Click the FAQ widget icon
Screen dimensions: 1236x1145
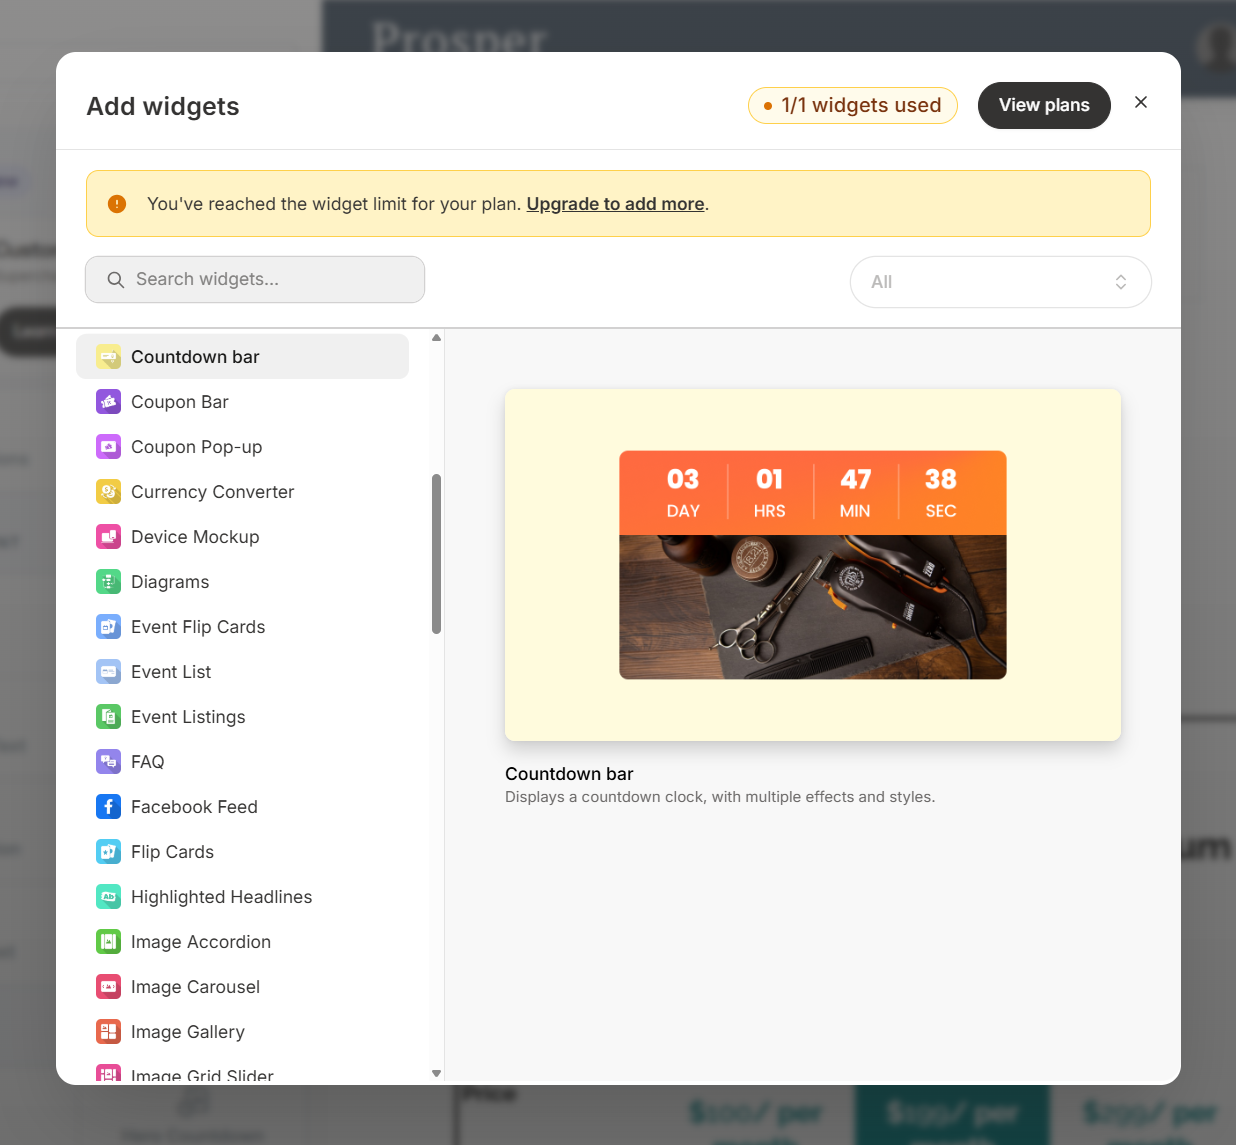(108, 762)
